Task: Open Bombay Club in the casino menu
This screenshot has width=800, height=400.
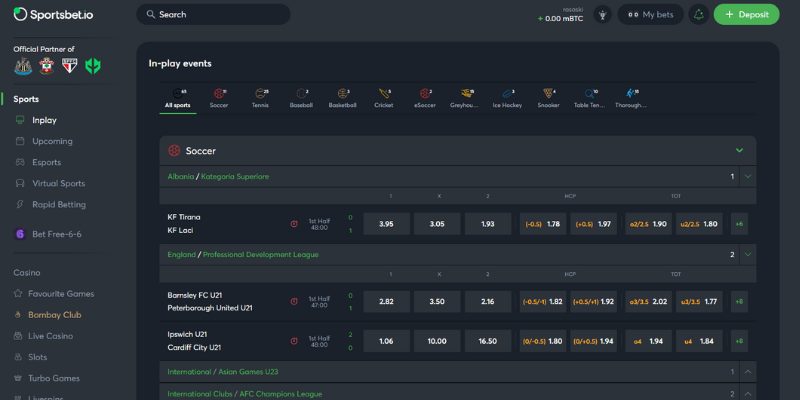Action: (55, 315)
